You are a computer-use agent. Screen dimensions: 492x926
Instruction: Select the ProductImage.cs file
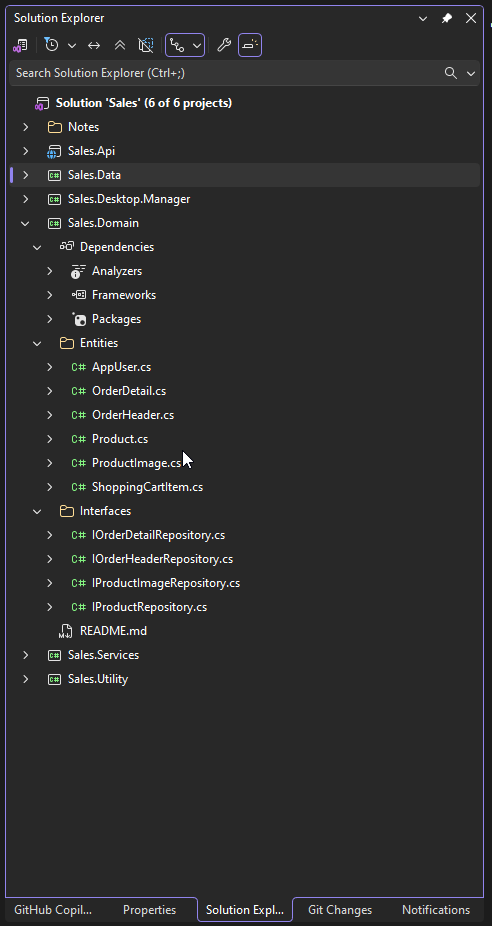click(136, 463)
